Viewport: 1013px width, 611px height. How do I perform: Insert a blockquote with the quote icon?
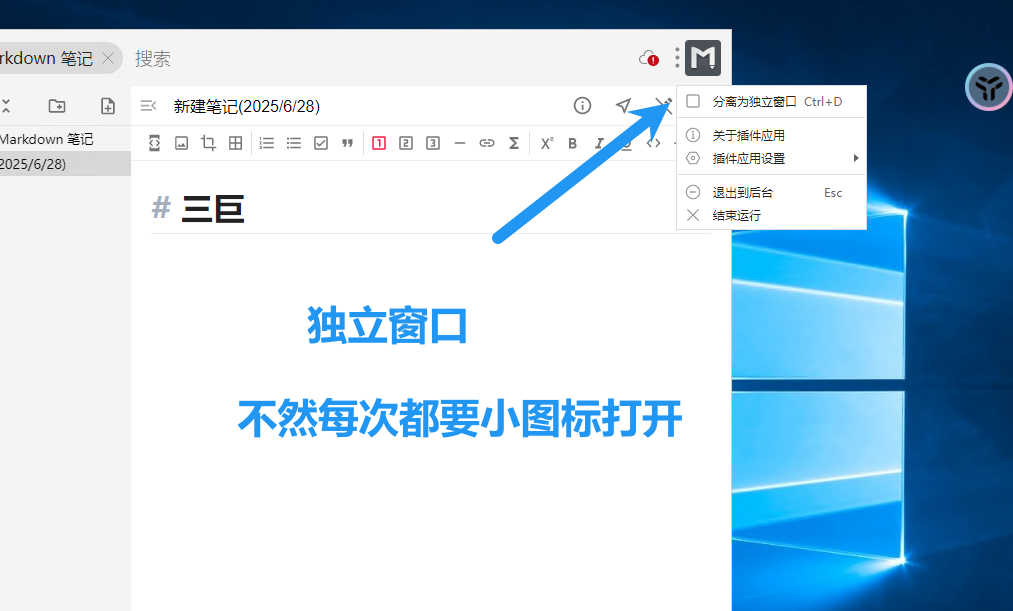pyautogui.click(x=348, y=143)
